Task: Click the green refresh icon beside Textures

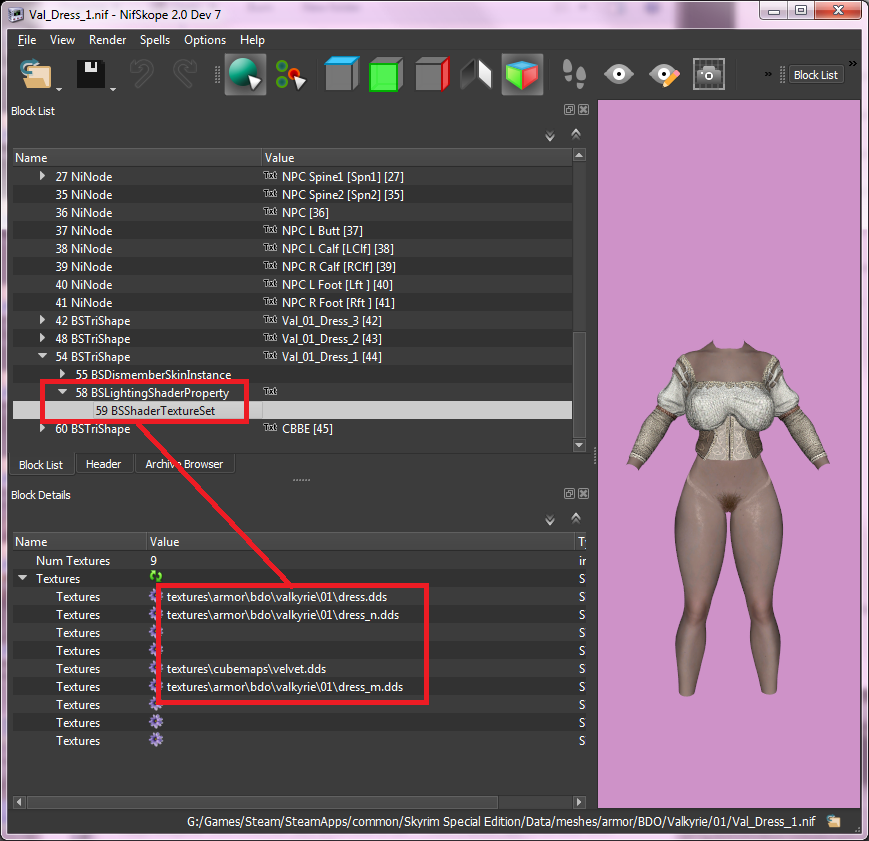Action: point(156,577)
